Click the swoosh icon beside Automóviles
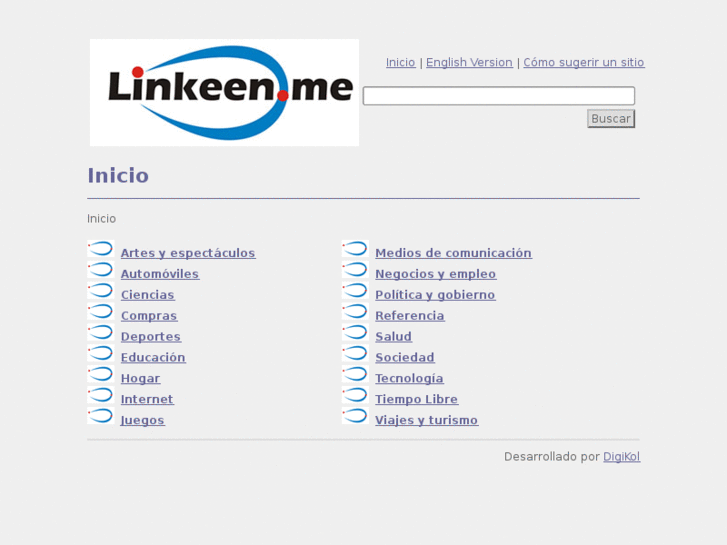The width and height of the screenshot is (727, 545). click(101, 269)
